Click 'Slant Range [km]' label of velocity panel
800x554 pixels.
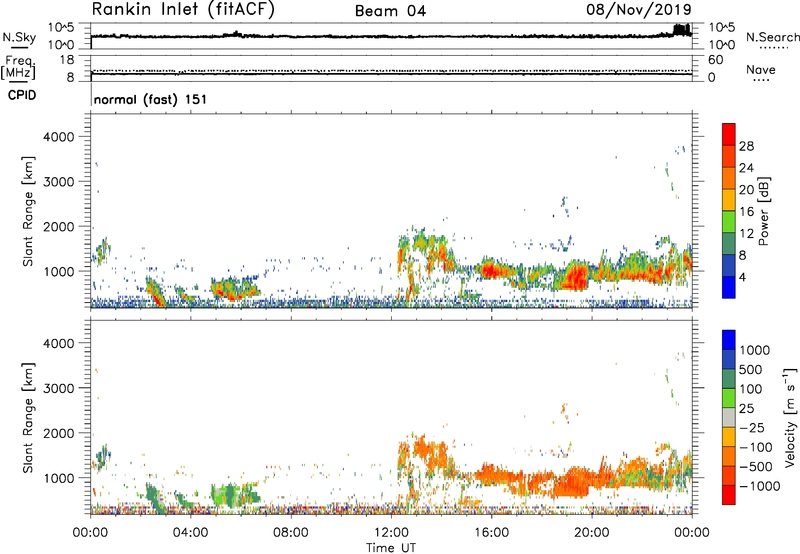click(x=28, y=418)
